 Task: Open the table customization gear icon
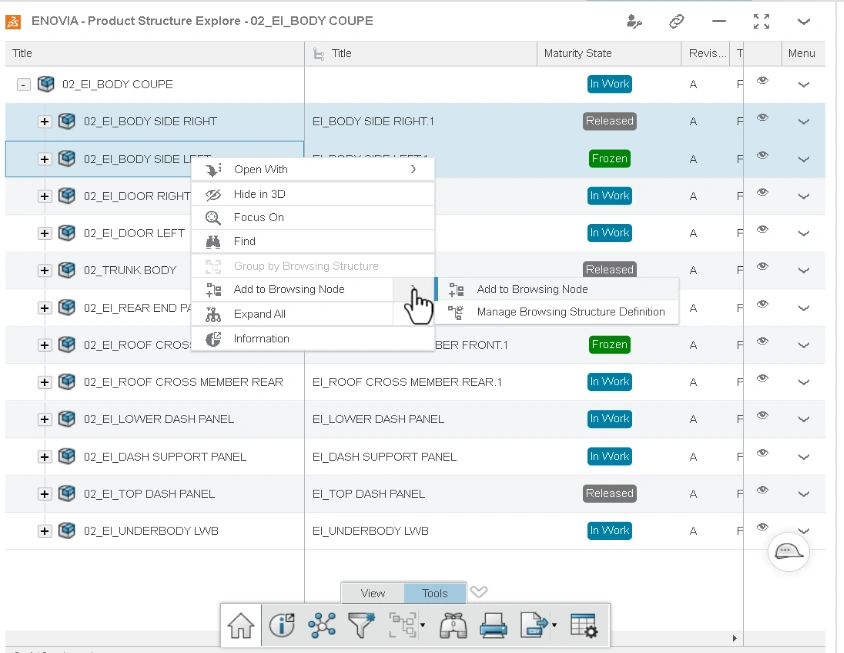click(583, 626)
